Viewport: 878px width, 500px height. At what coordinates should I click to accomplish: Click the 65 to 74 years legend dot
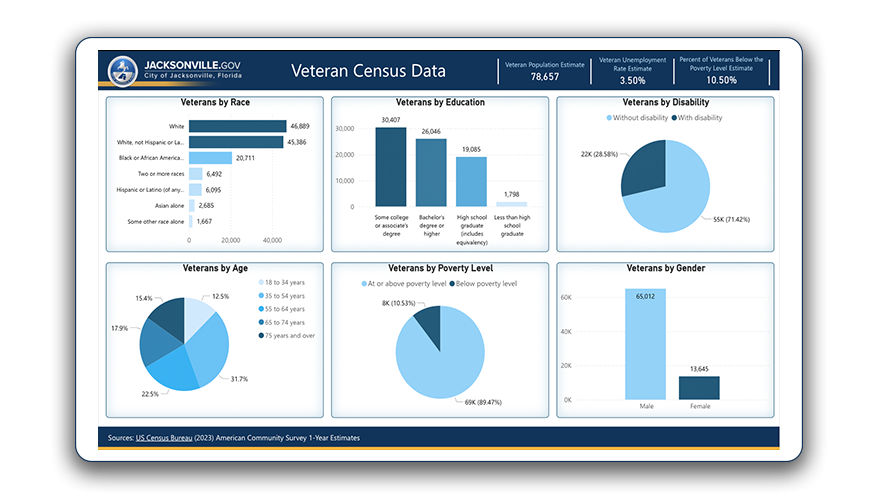point(261,323)
